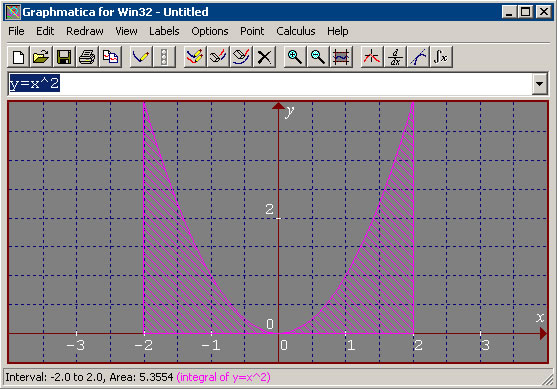Click the Draw Tangent line icon
Image resolution: width=557 pixels, height=389 pixels.
pos(418,57)
